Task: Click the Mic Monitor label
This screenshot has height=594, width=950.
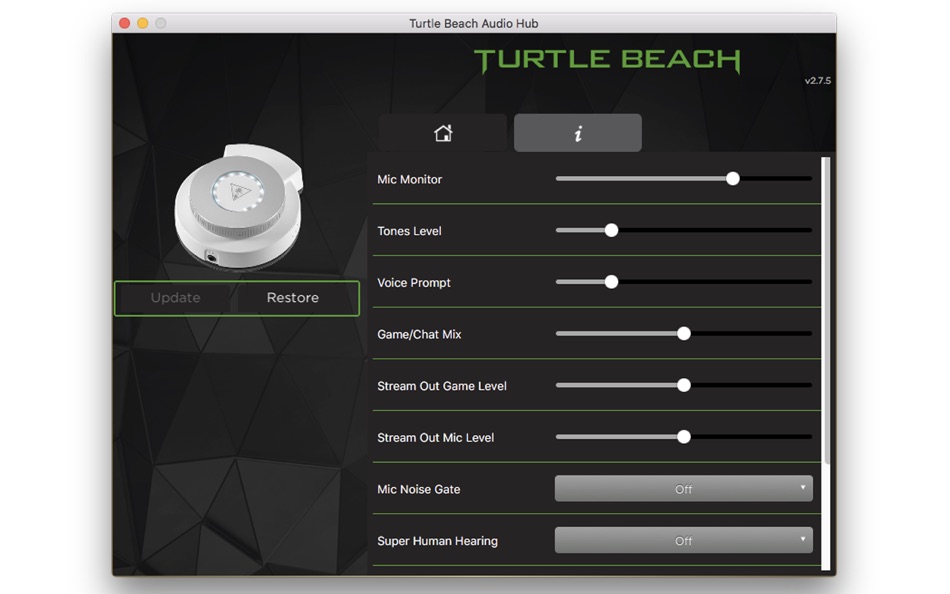Action: pyautogui.click(x=410, y=179)
